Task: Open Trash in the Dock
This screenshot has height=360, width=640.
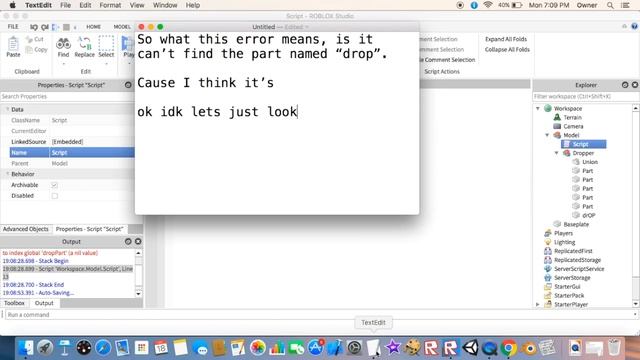Action: pos(614,348)
